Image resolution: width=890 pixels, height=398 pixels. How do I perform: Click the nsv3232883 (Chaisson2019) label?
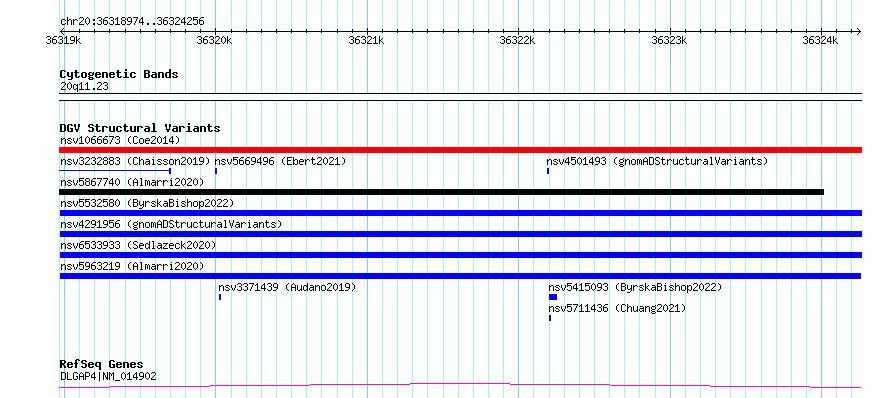[135, 161]
